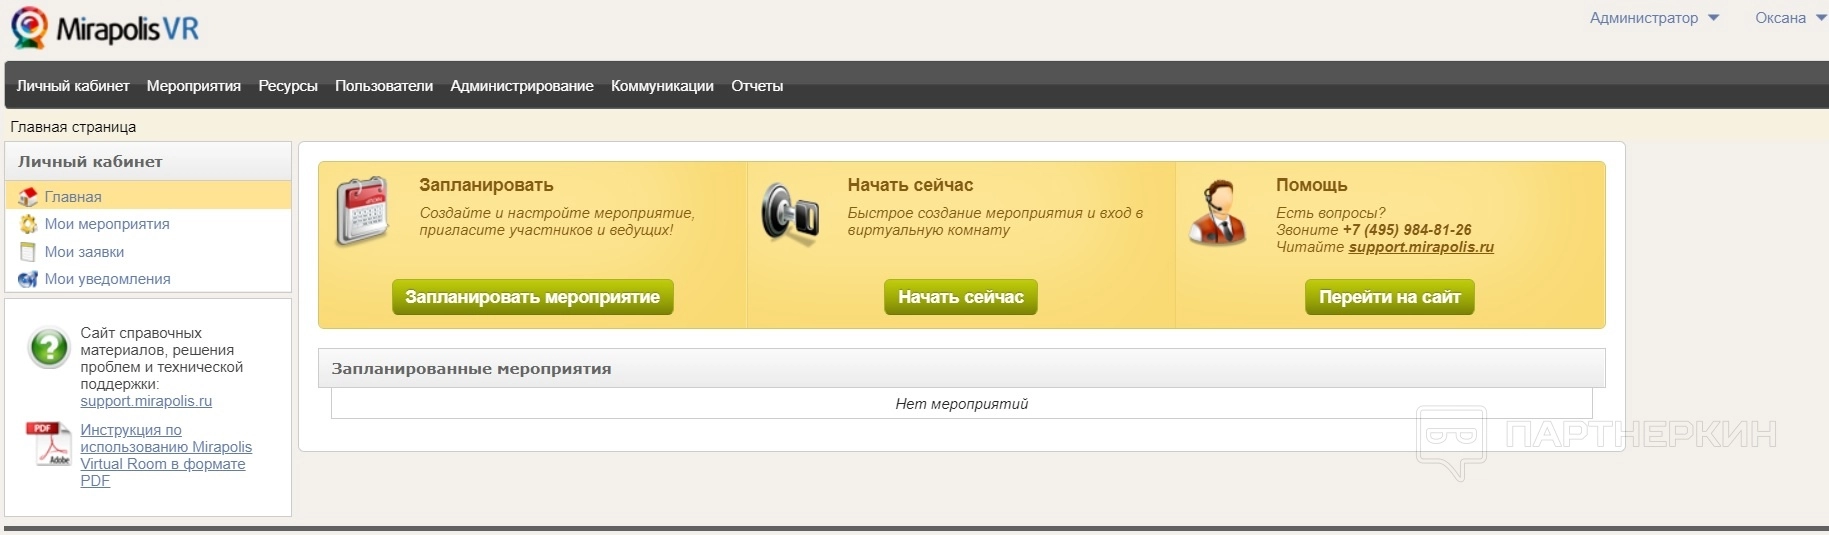The width and height of the screenshot is (1829, 535).
Task: Click the PDF Adobe document icon
Action: pos(47,443)
